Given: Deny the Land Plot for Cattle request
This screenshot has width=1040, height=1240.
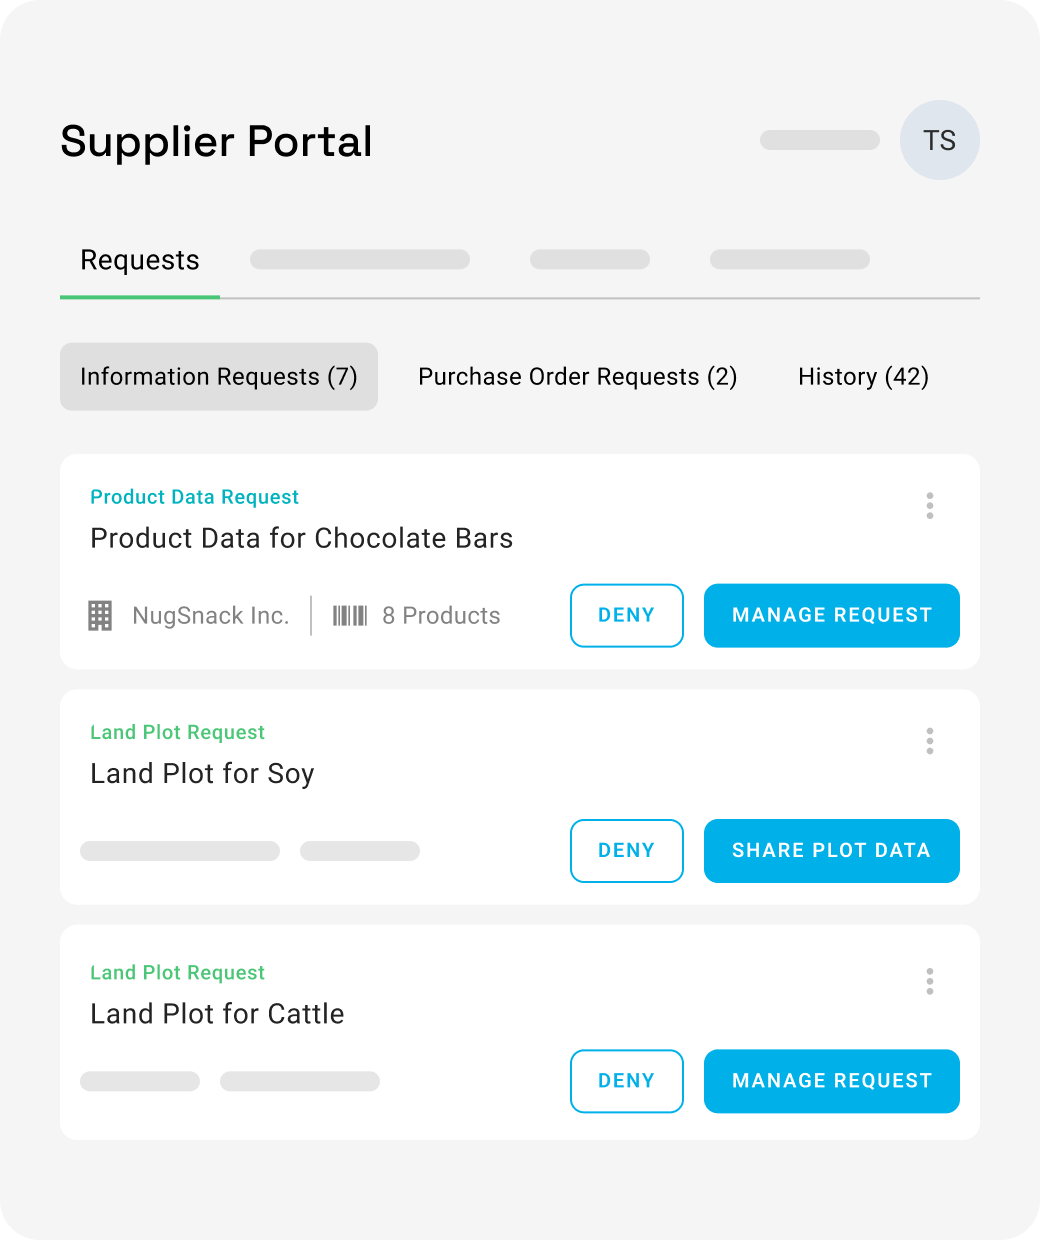Looking at the screenshot, I should coord(627,1081).
